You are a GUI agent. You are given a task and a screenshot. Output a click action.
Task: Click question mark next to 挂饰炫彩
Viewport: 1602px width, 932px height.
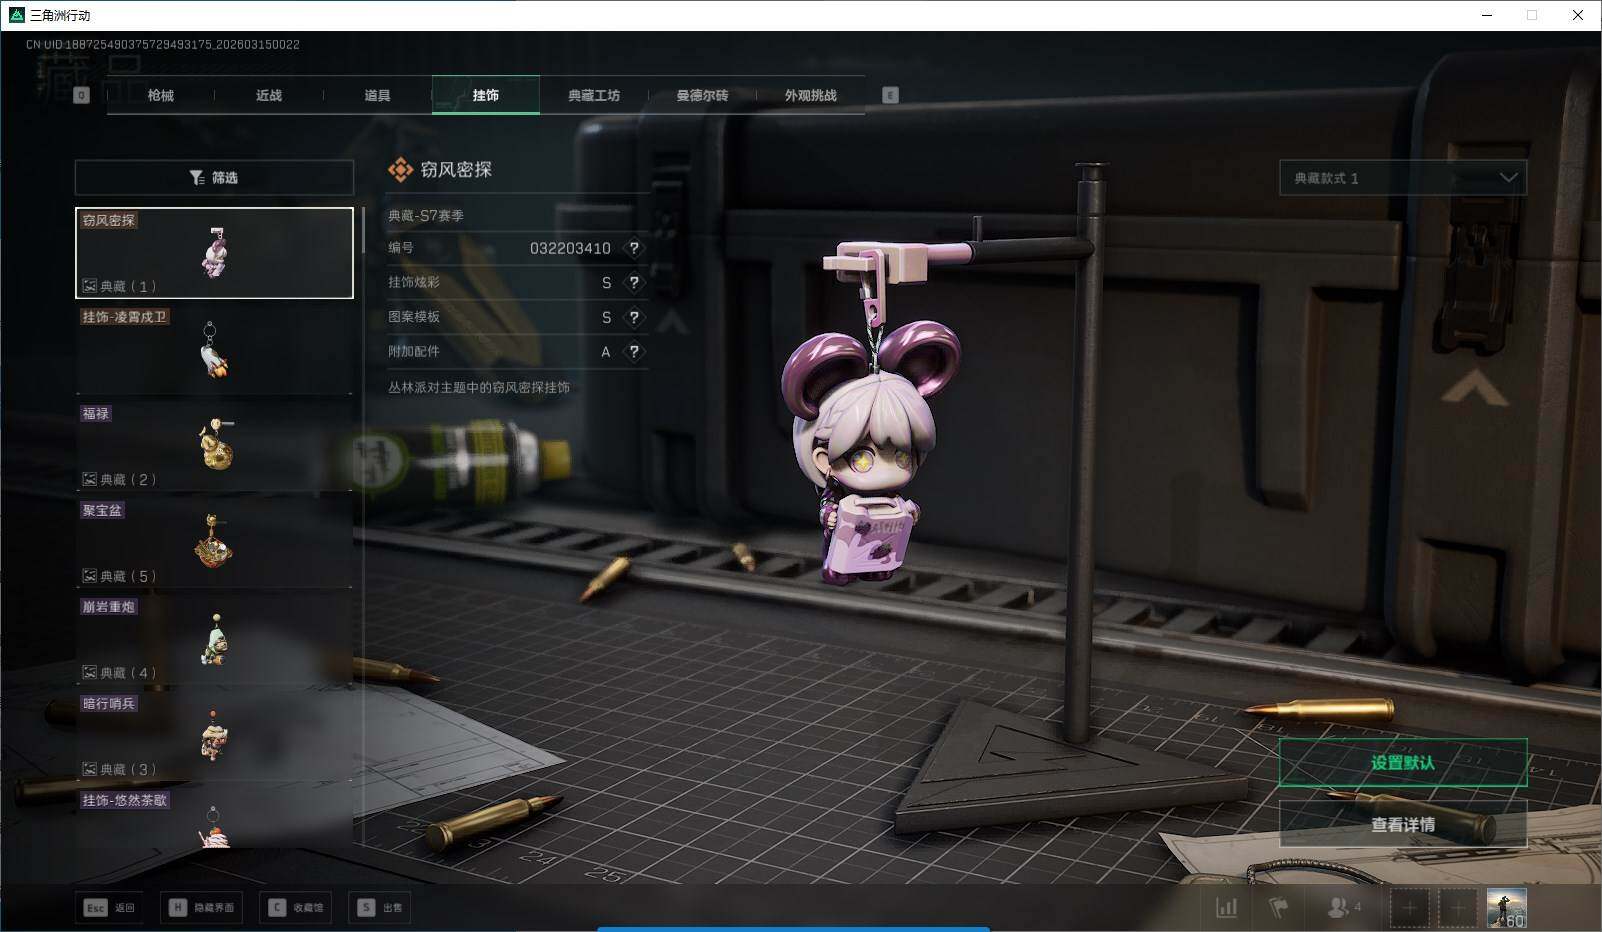click(x=634, y=283)
